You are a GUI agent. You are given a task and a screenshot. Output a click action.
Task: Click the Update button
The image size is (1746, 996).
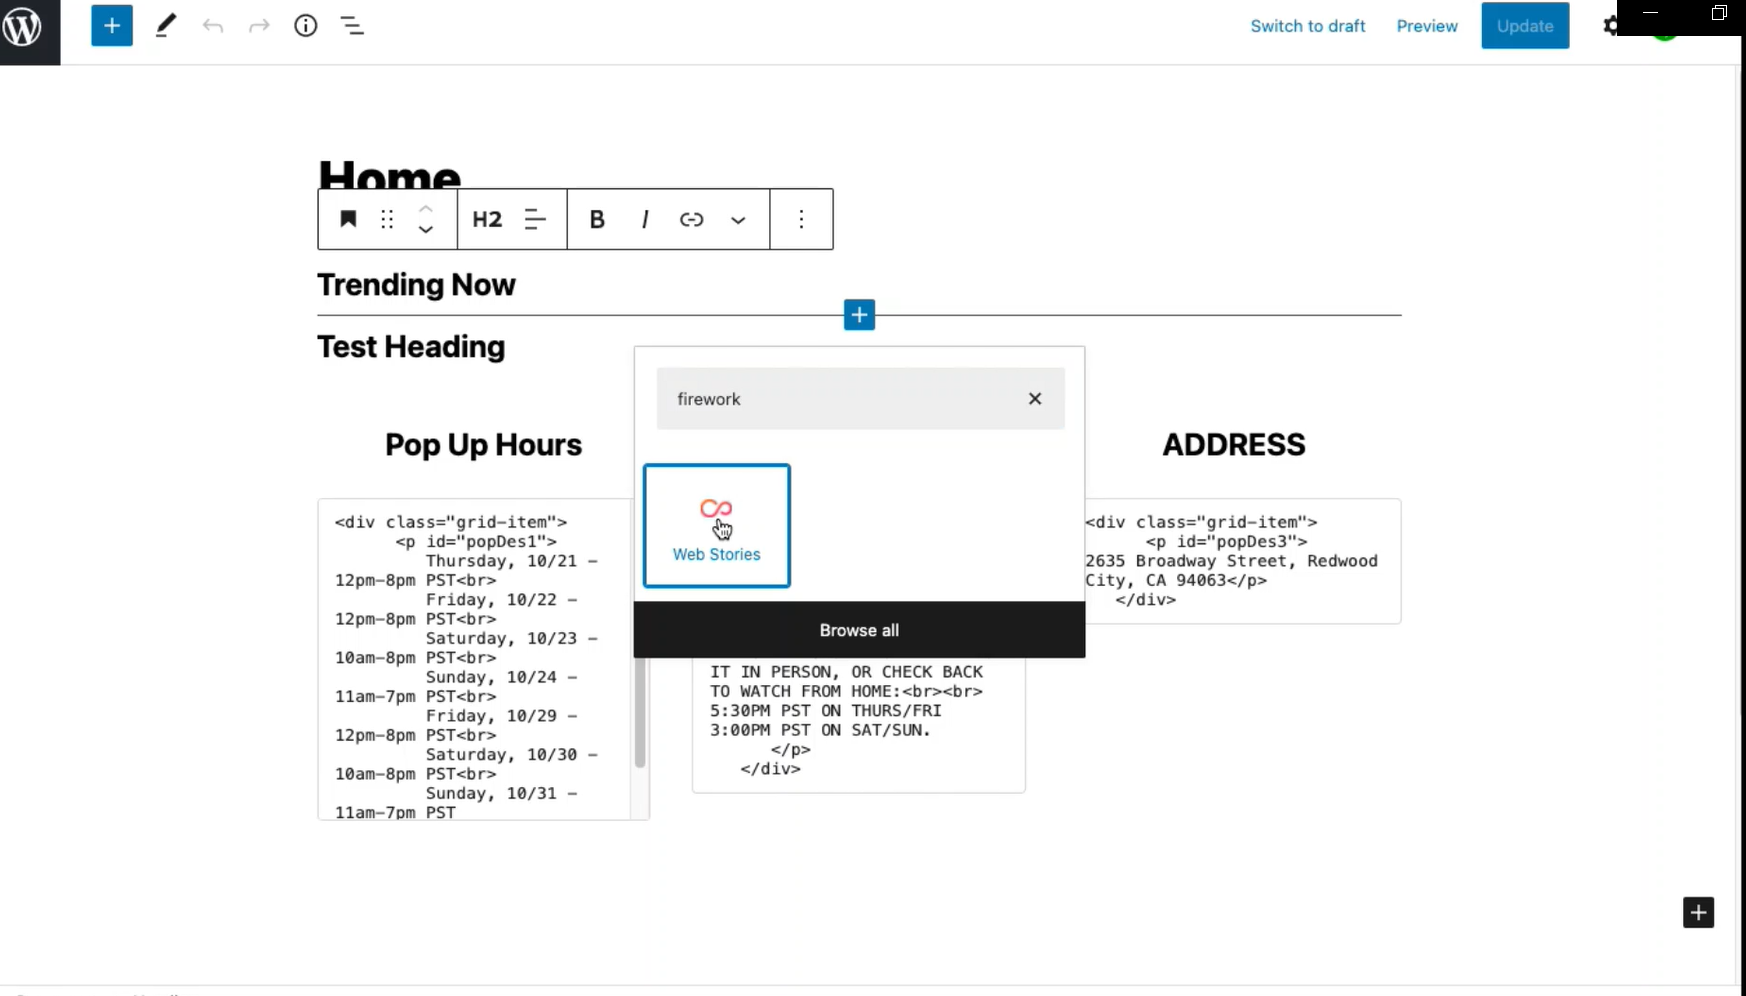[x=1525, y=25]
